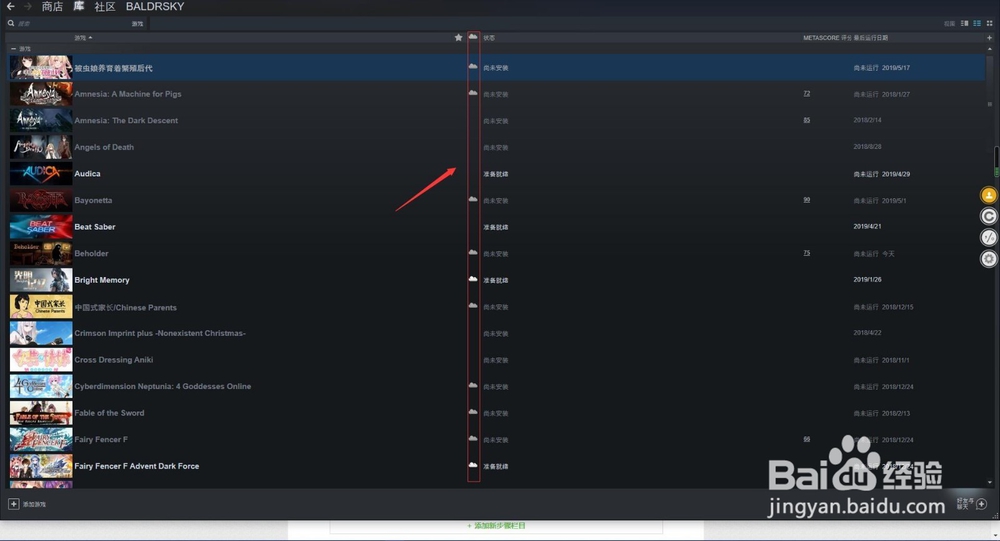Click the Bright Memory thumbnail
Screen dimensions: 1000x541
tap(41, 280)
